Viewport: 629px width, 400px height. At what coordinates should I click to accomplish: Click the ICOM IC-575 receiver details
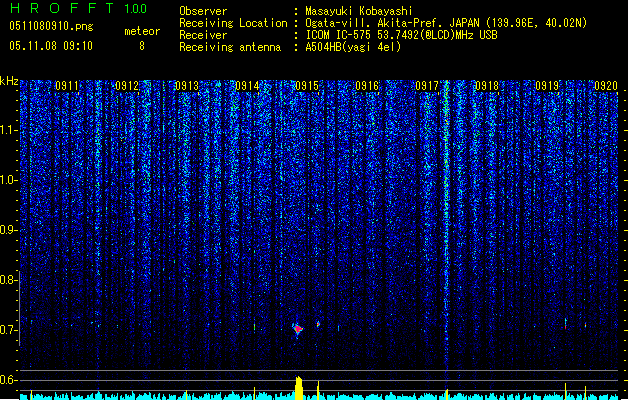point(402,35)
